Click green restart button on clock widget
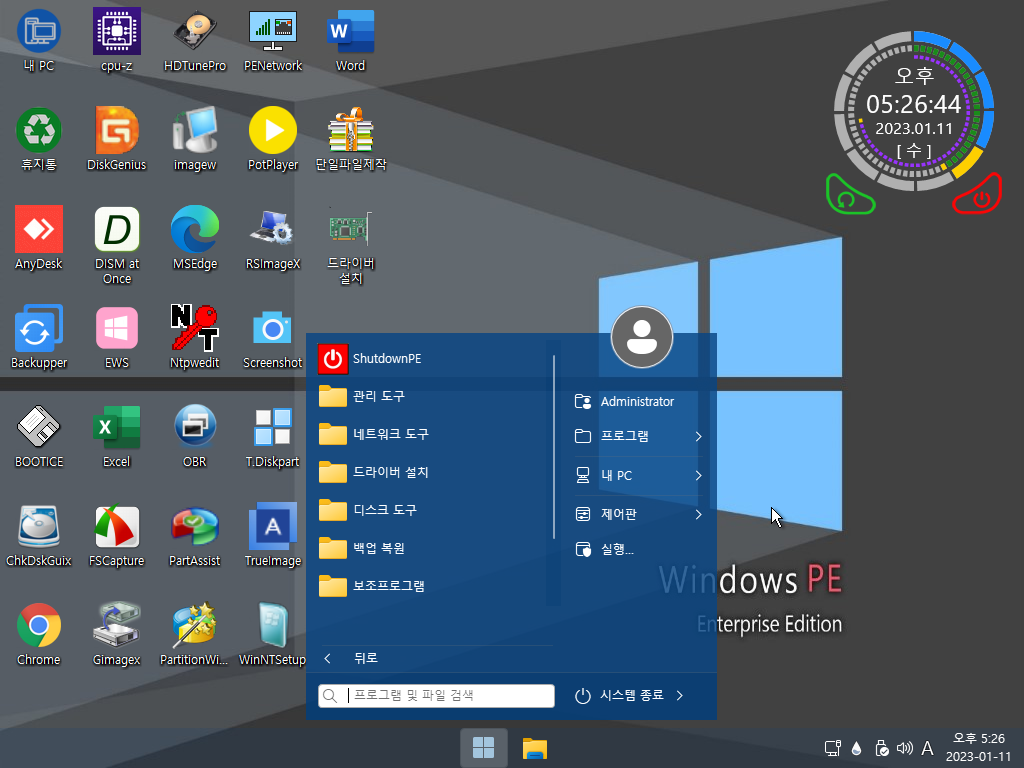The width and height of the screenshot is (1024, 768). coord(848,195)
